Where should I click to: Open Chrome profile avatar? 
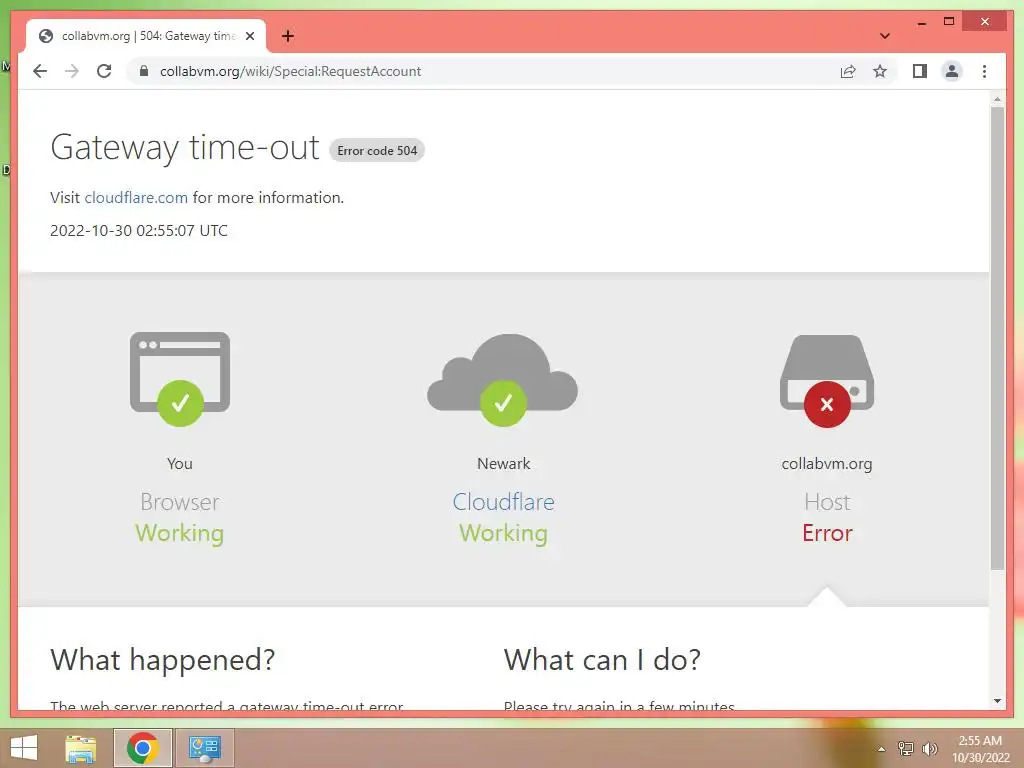[x=952, y=71]
